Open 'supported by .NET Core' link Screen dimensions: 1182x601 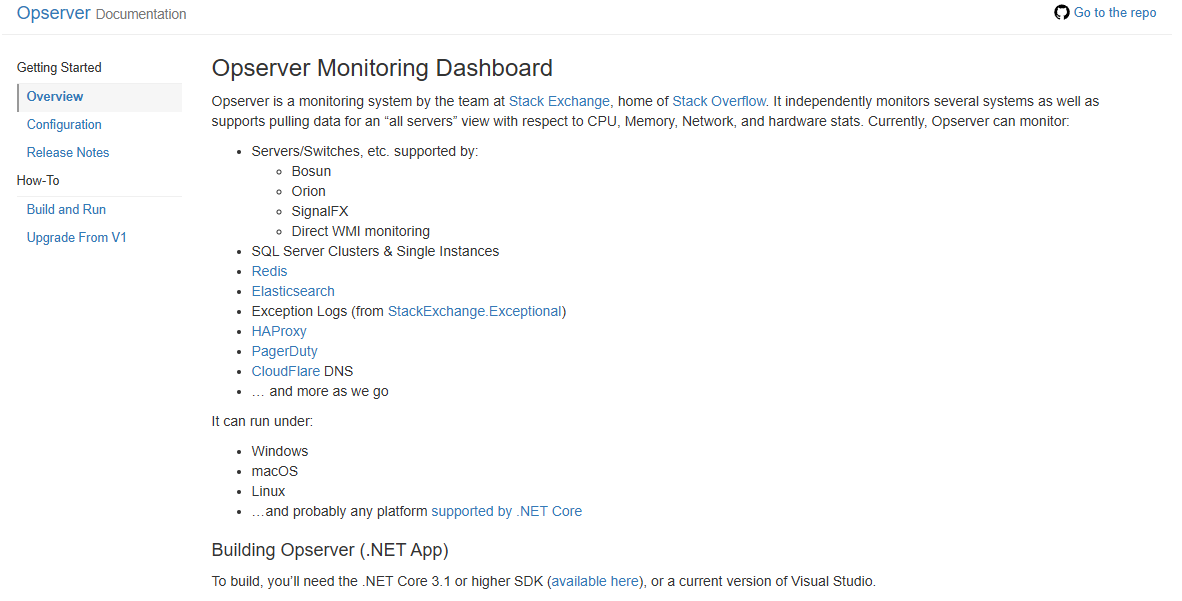tap(506, 511)
